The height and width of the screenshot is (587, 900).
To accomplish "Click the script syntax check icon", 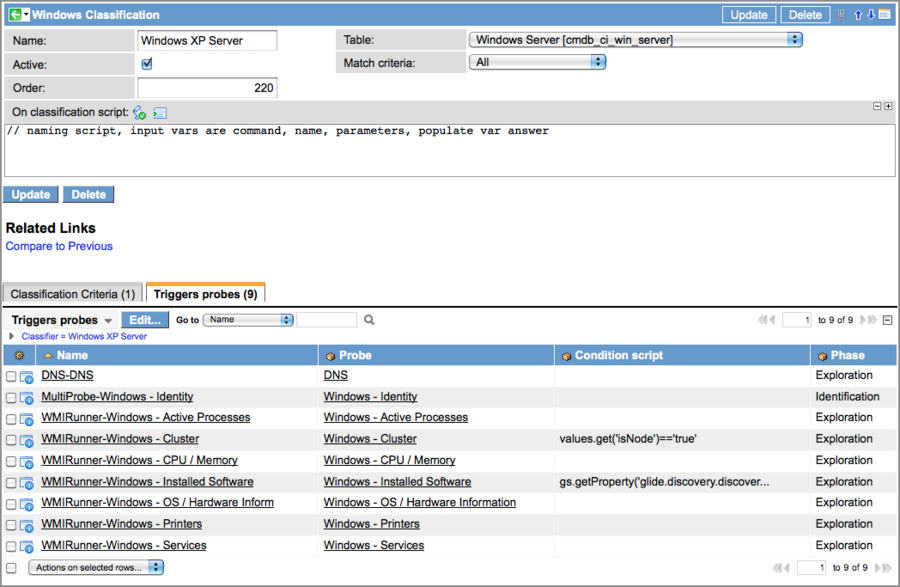I will pyautogui.click(x=139, y=112).
